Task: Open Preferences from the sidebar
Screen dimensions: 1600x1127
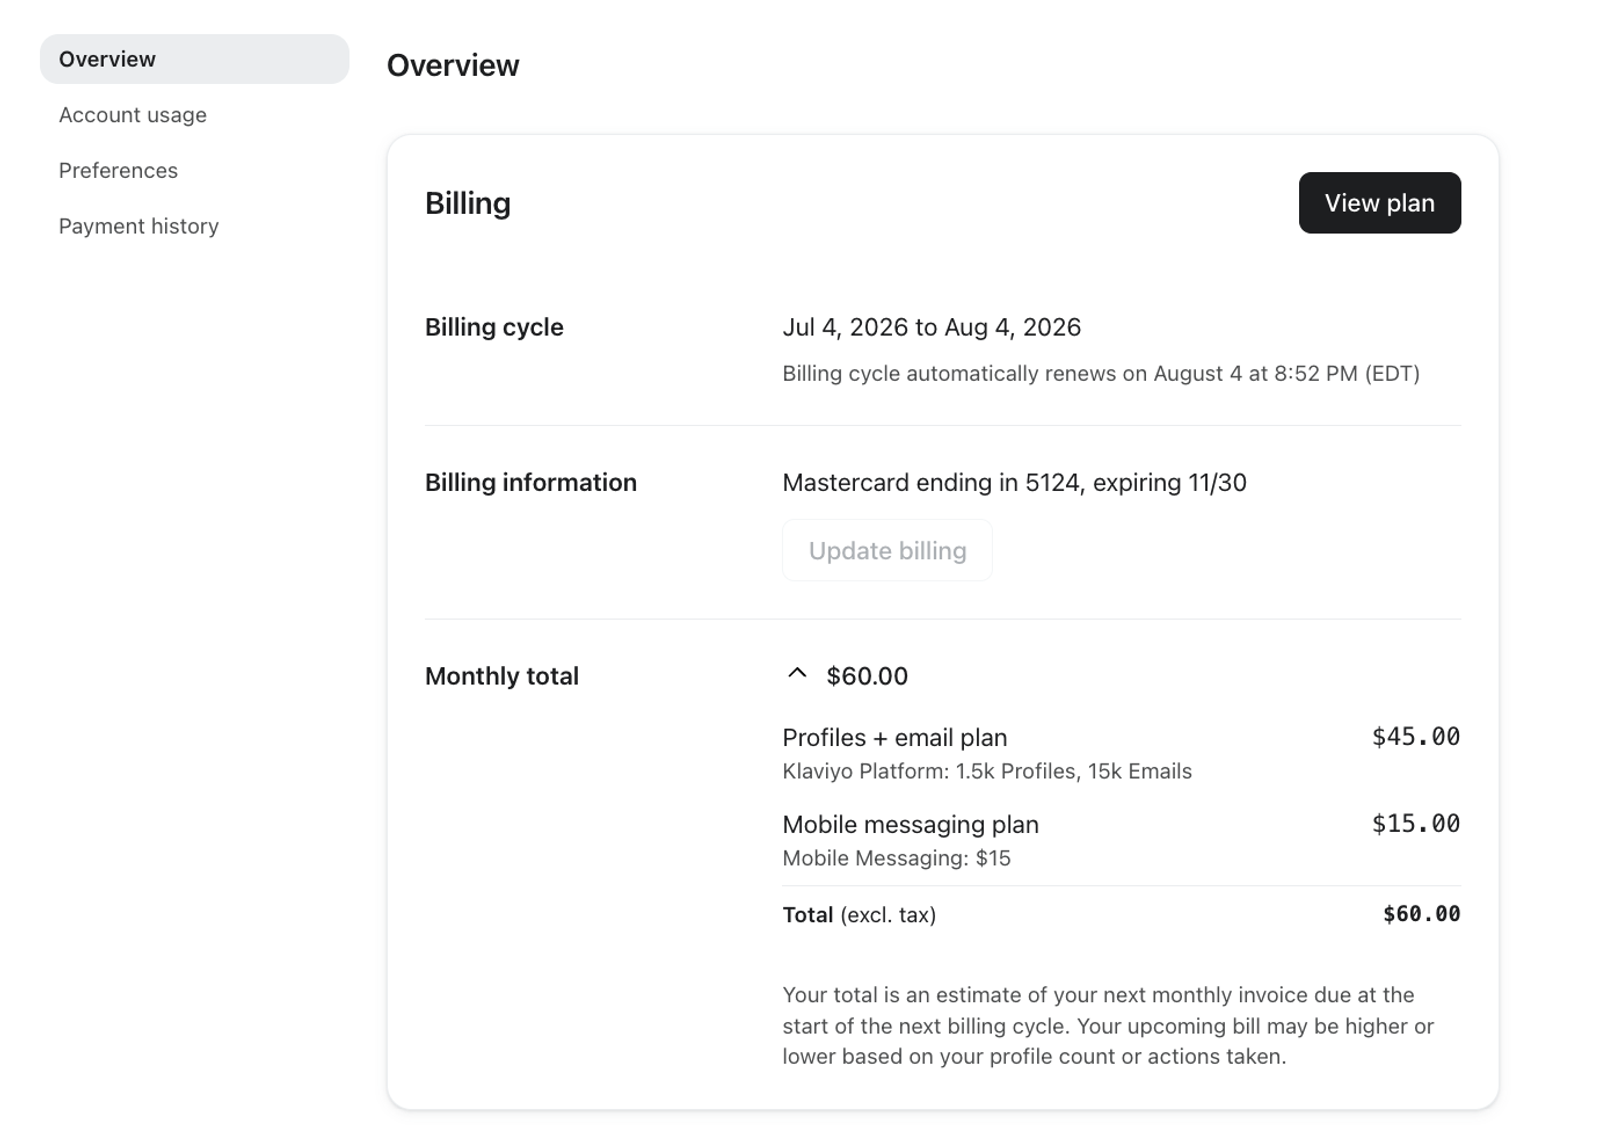Action: 118,171
